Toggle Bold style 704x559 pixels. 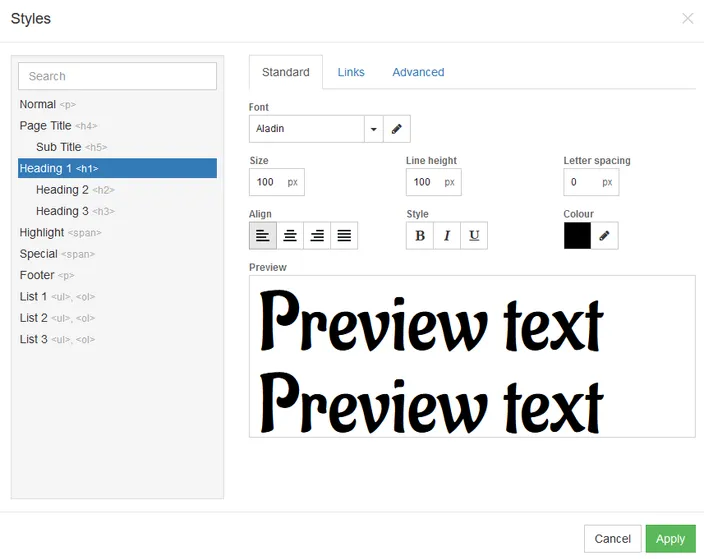pyautogui.click(x=420, y=235)
